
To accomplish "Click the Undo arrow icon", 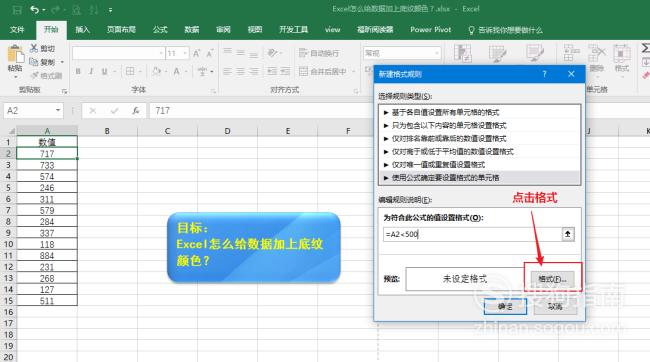I will click(x=34, y=10).
